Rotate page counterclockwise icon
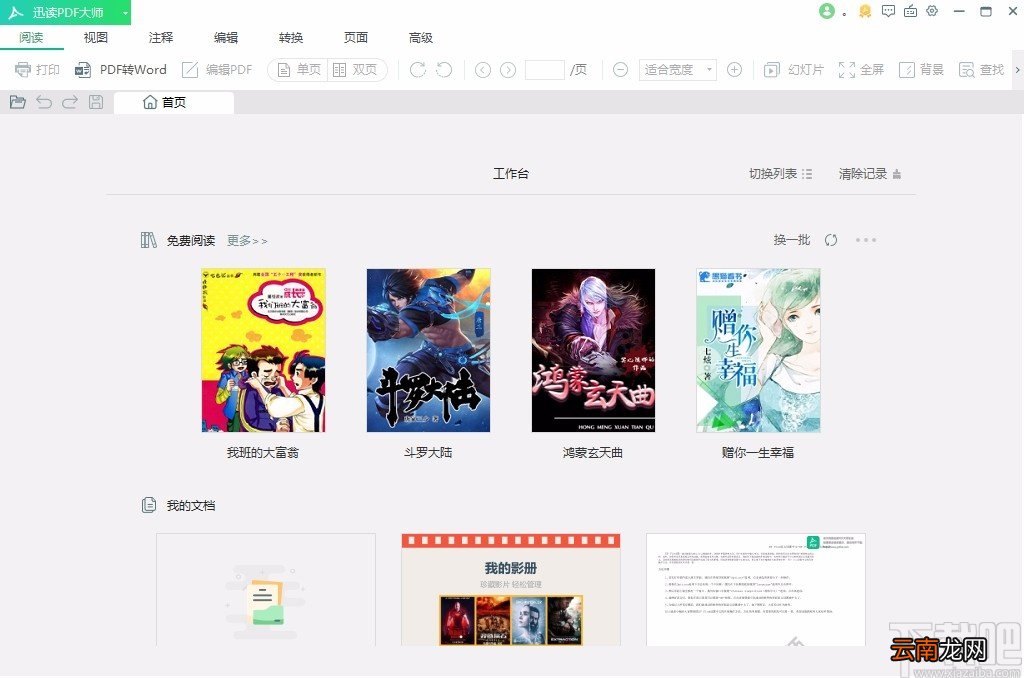The height and width of the screenshot is (678, 1024). 444,69
